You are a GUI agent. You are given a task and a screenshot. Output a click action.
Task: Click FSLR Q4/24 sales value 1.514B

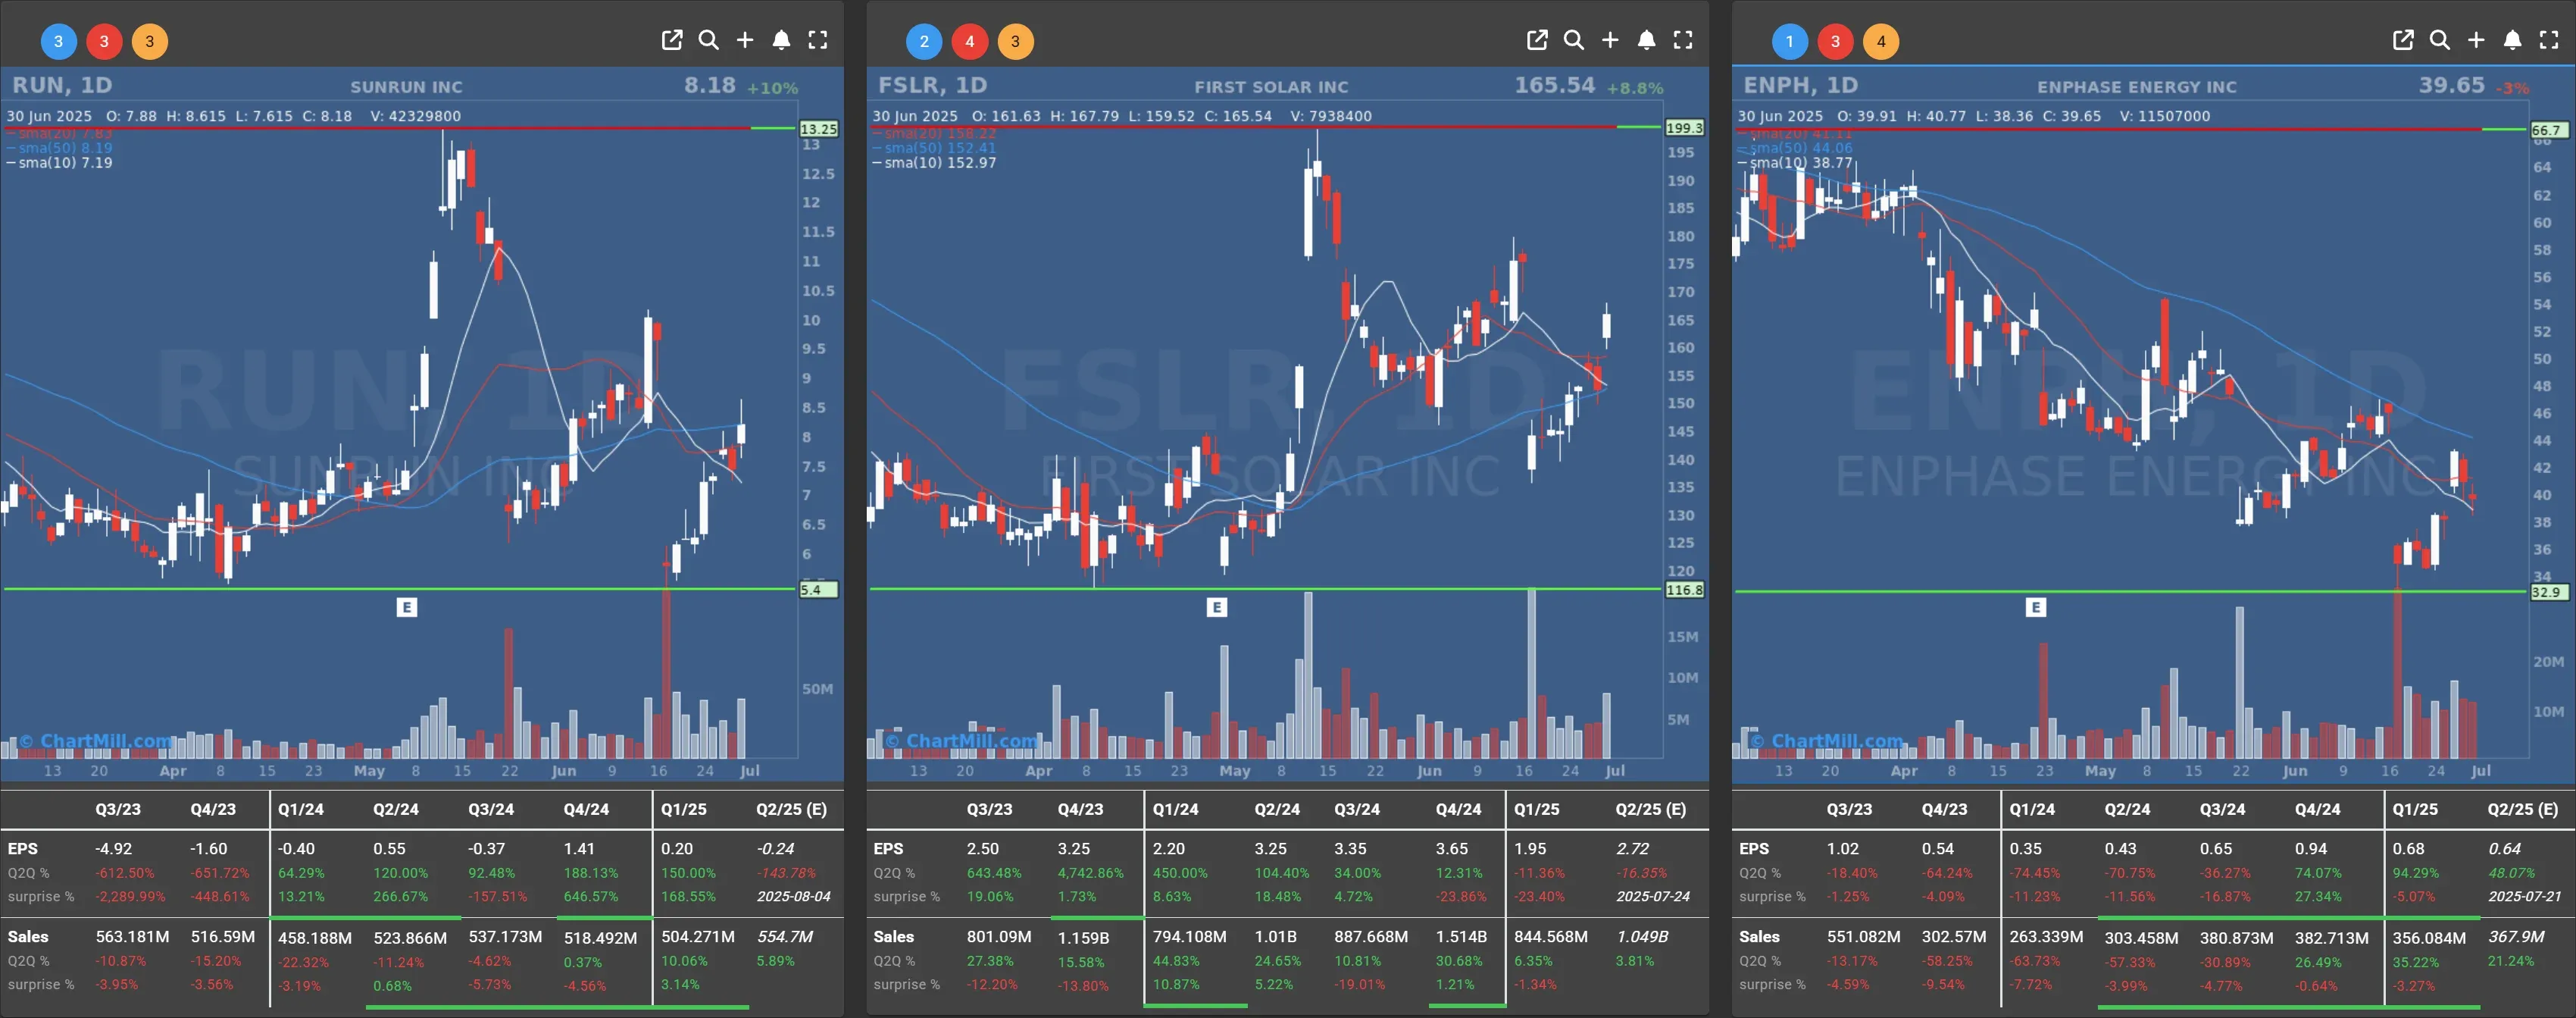1461,937
